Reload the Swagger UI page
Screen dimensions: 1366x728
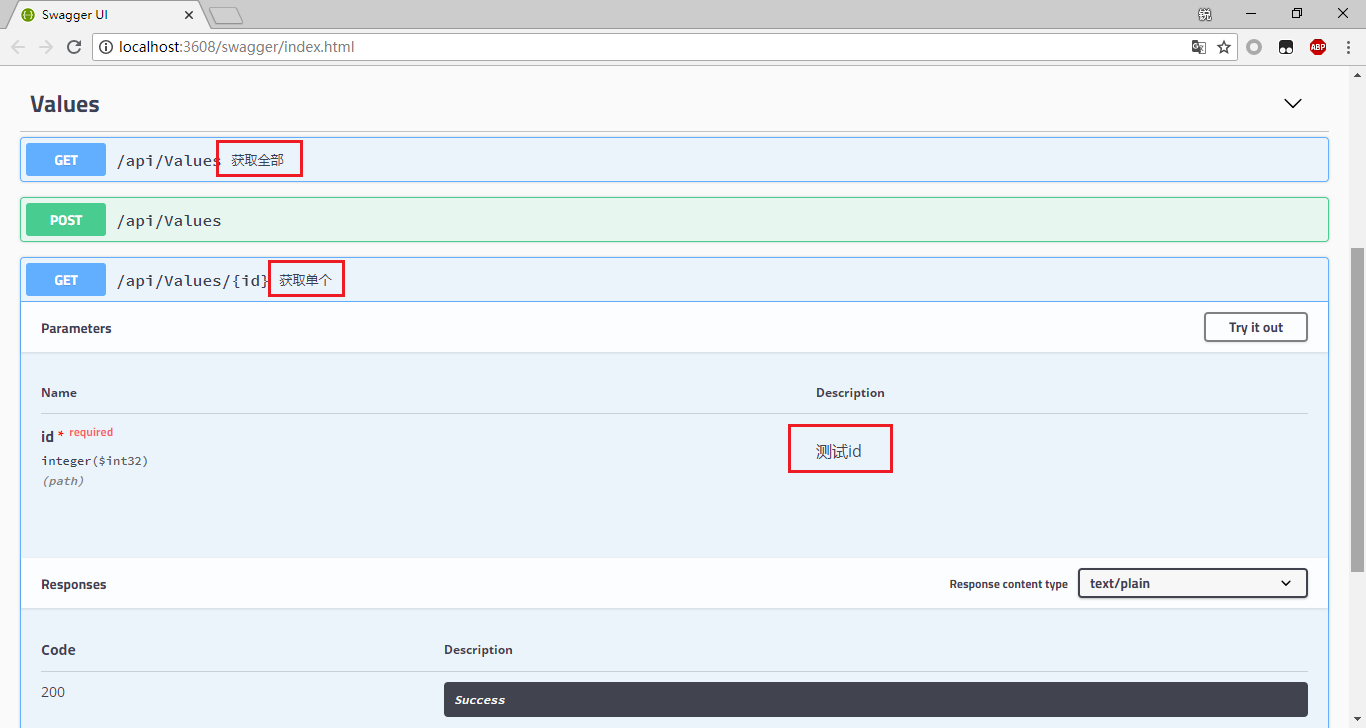tap(74, 47)
